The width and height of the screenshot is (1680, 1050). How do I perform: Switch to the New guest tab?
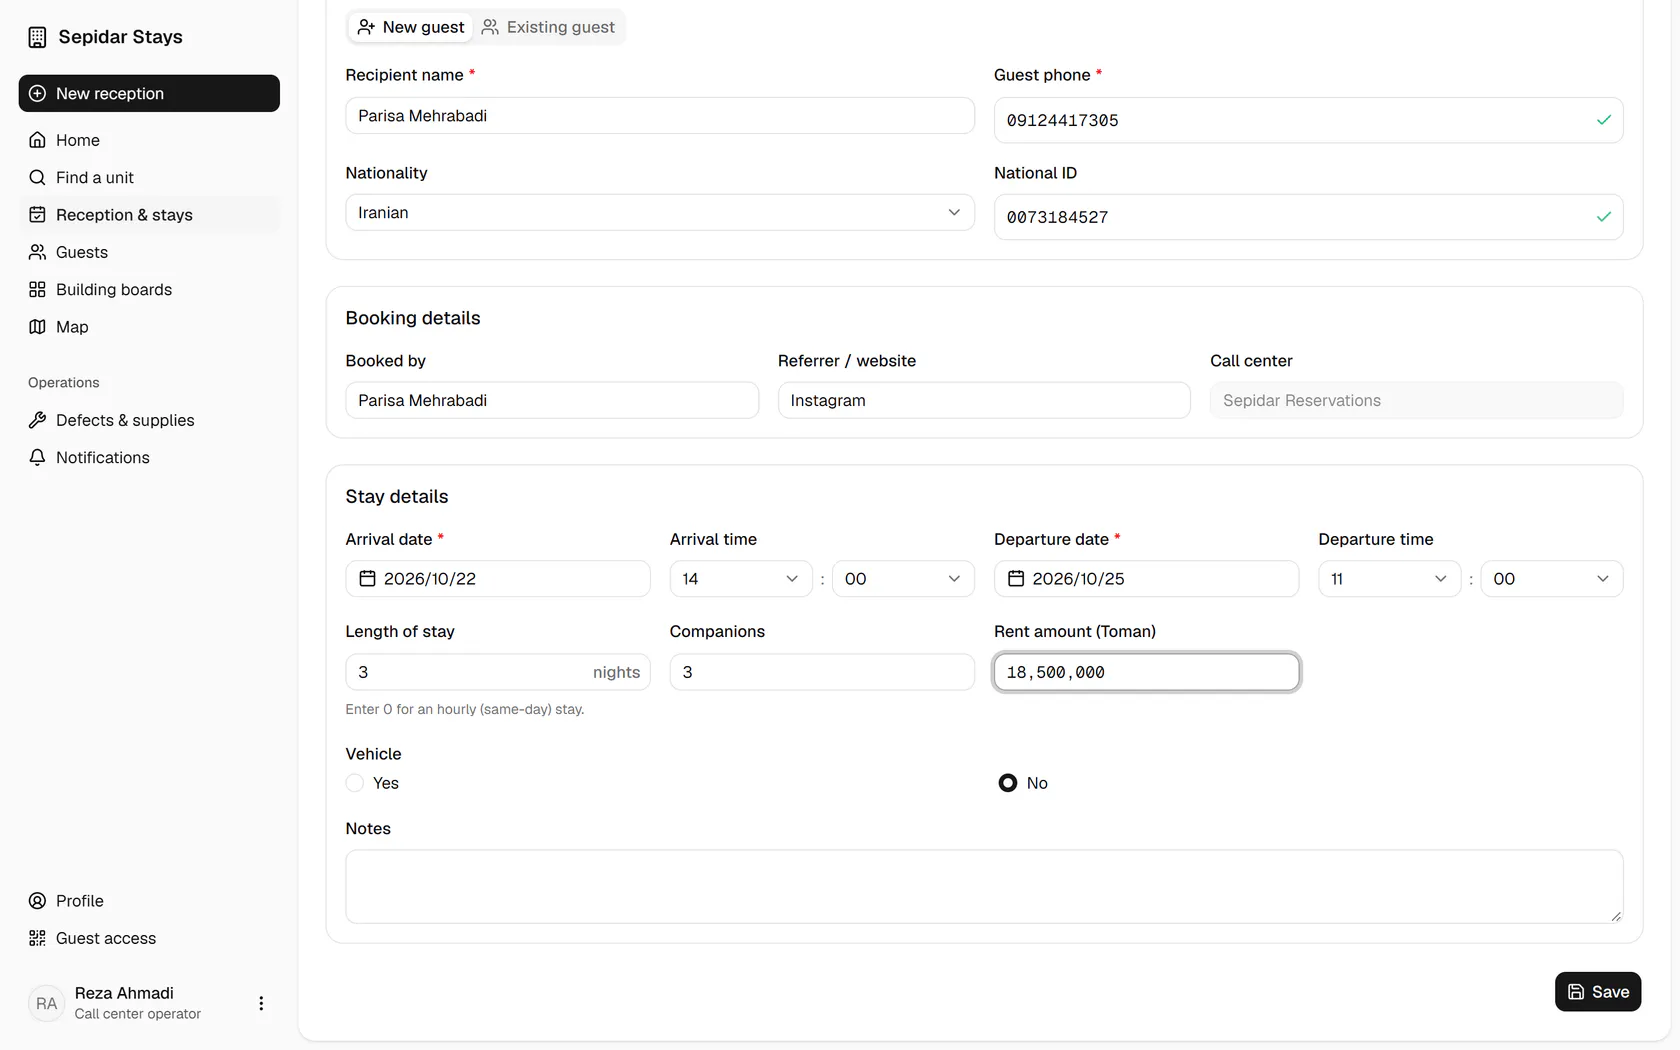click(x=411, y=27)
